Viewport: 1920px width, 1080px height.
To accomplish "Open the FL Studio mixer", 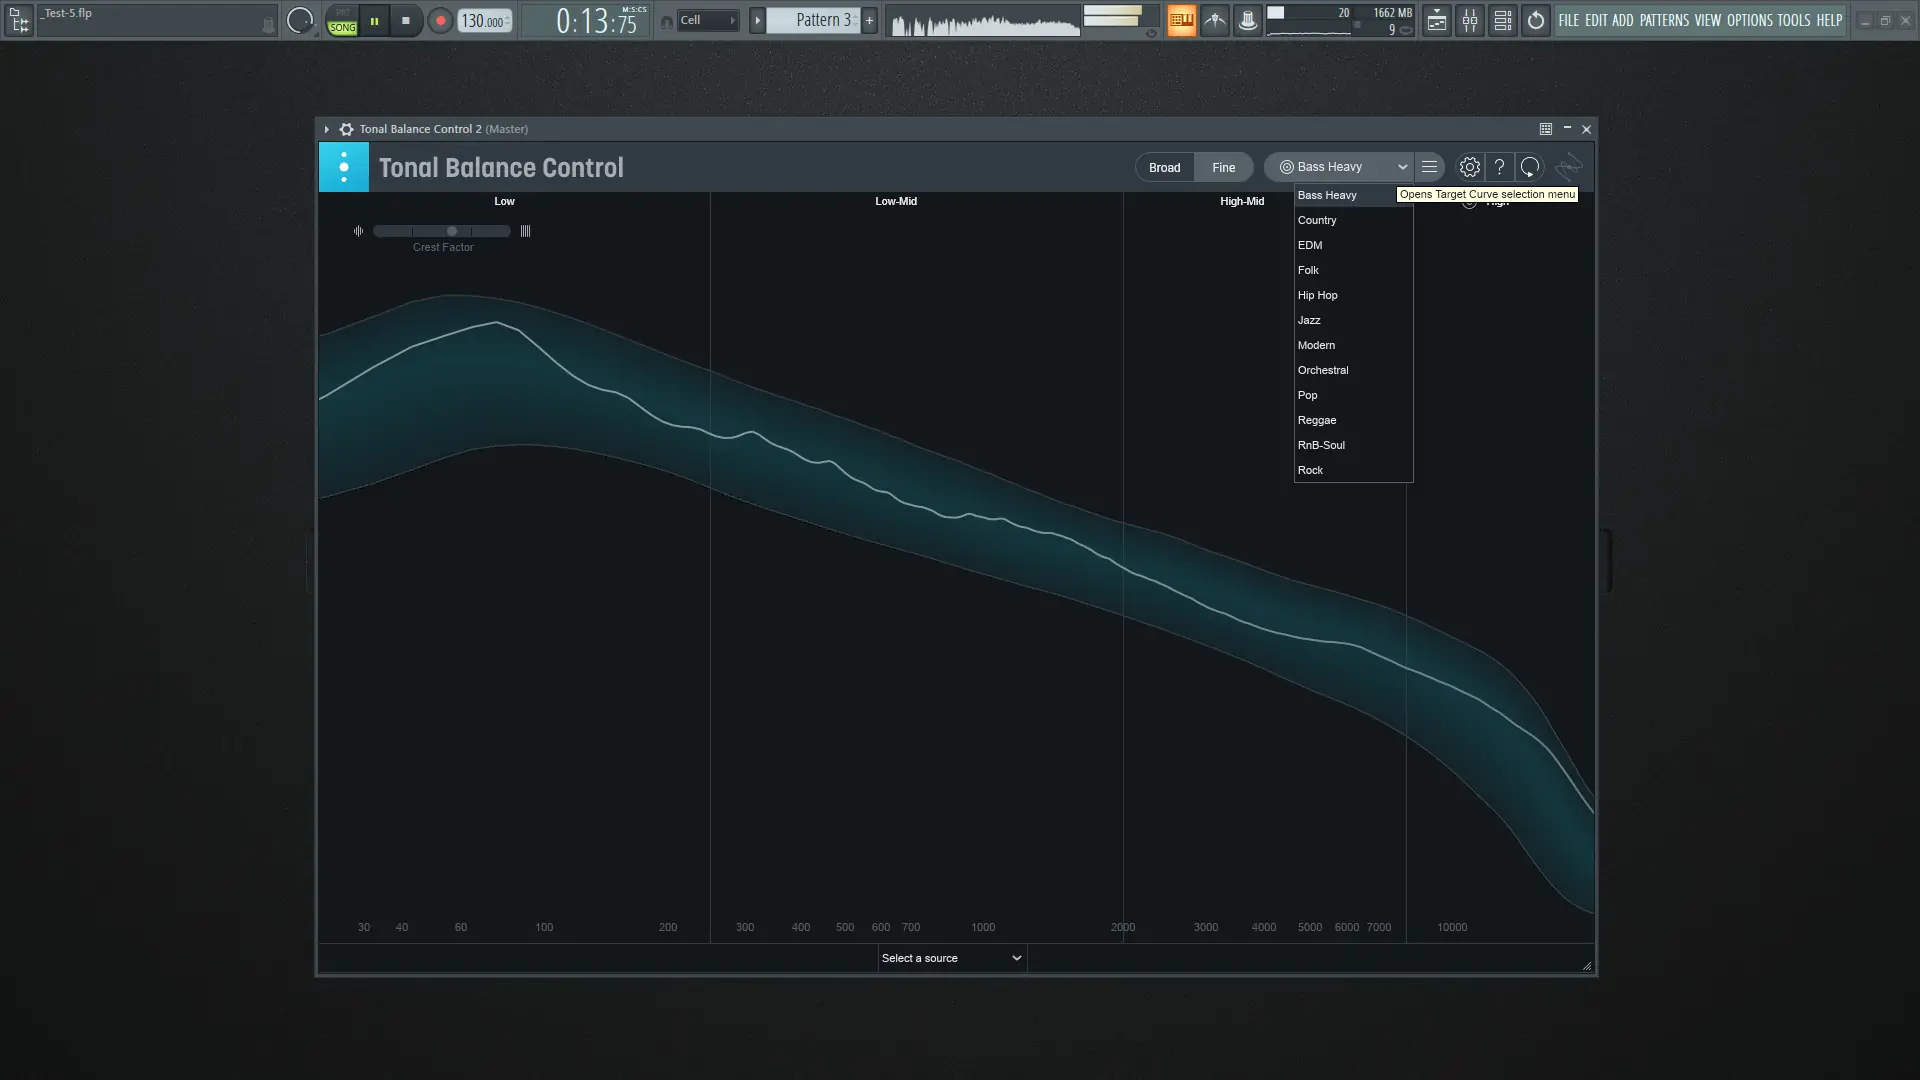I will pyautogui.click(x=1469, y=20).
